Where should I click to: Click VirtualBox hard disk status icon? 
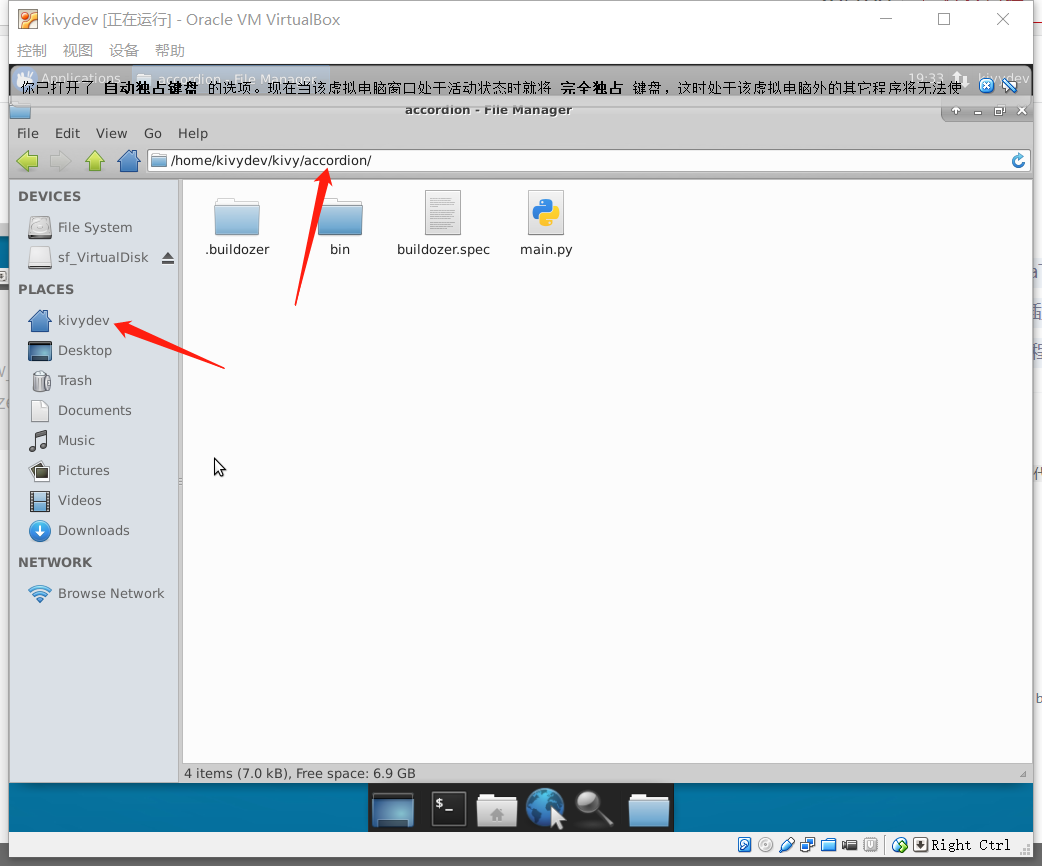point(744,845)
